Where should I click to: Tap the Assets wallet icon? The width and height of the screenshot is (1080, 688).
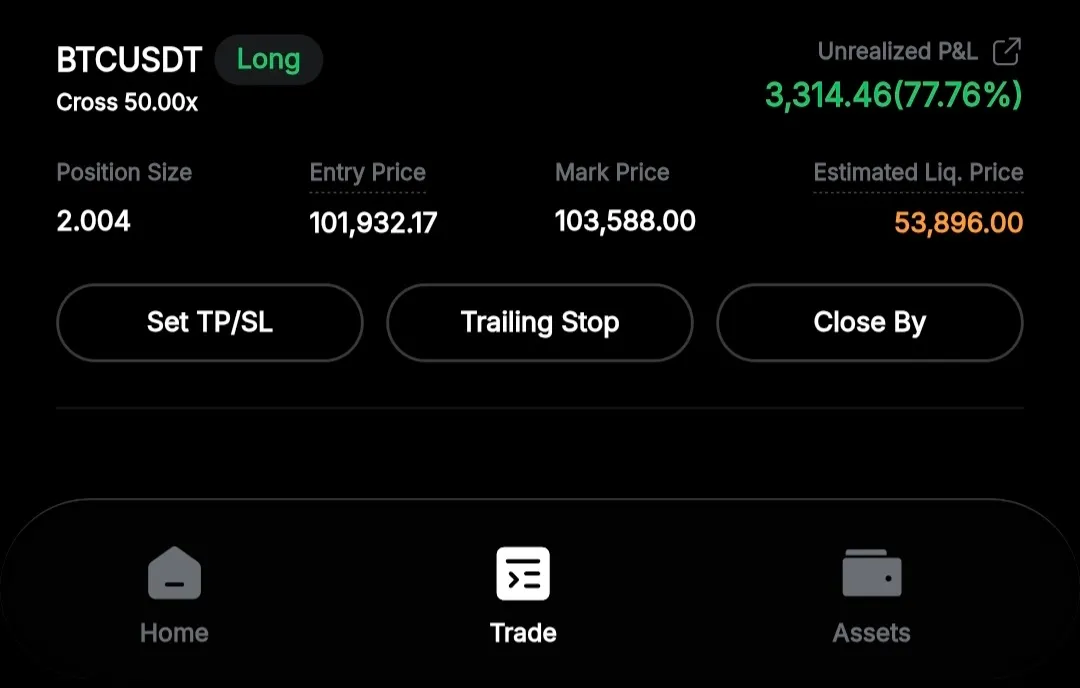pos(871,574)
